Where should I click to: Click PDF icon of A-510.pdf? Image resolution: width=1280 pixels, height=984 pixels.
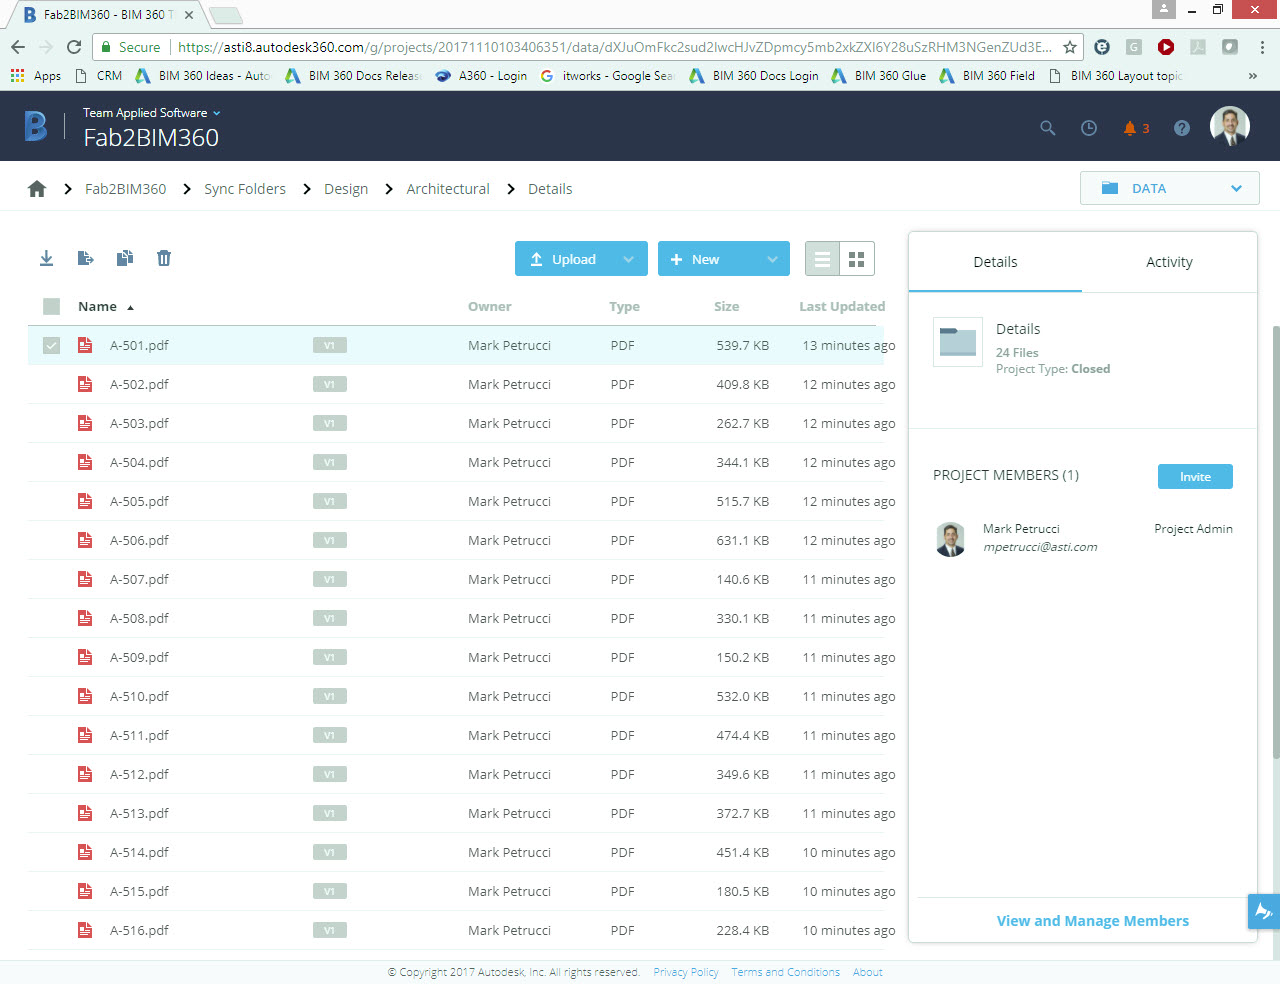tap(85, 696)
